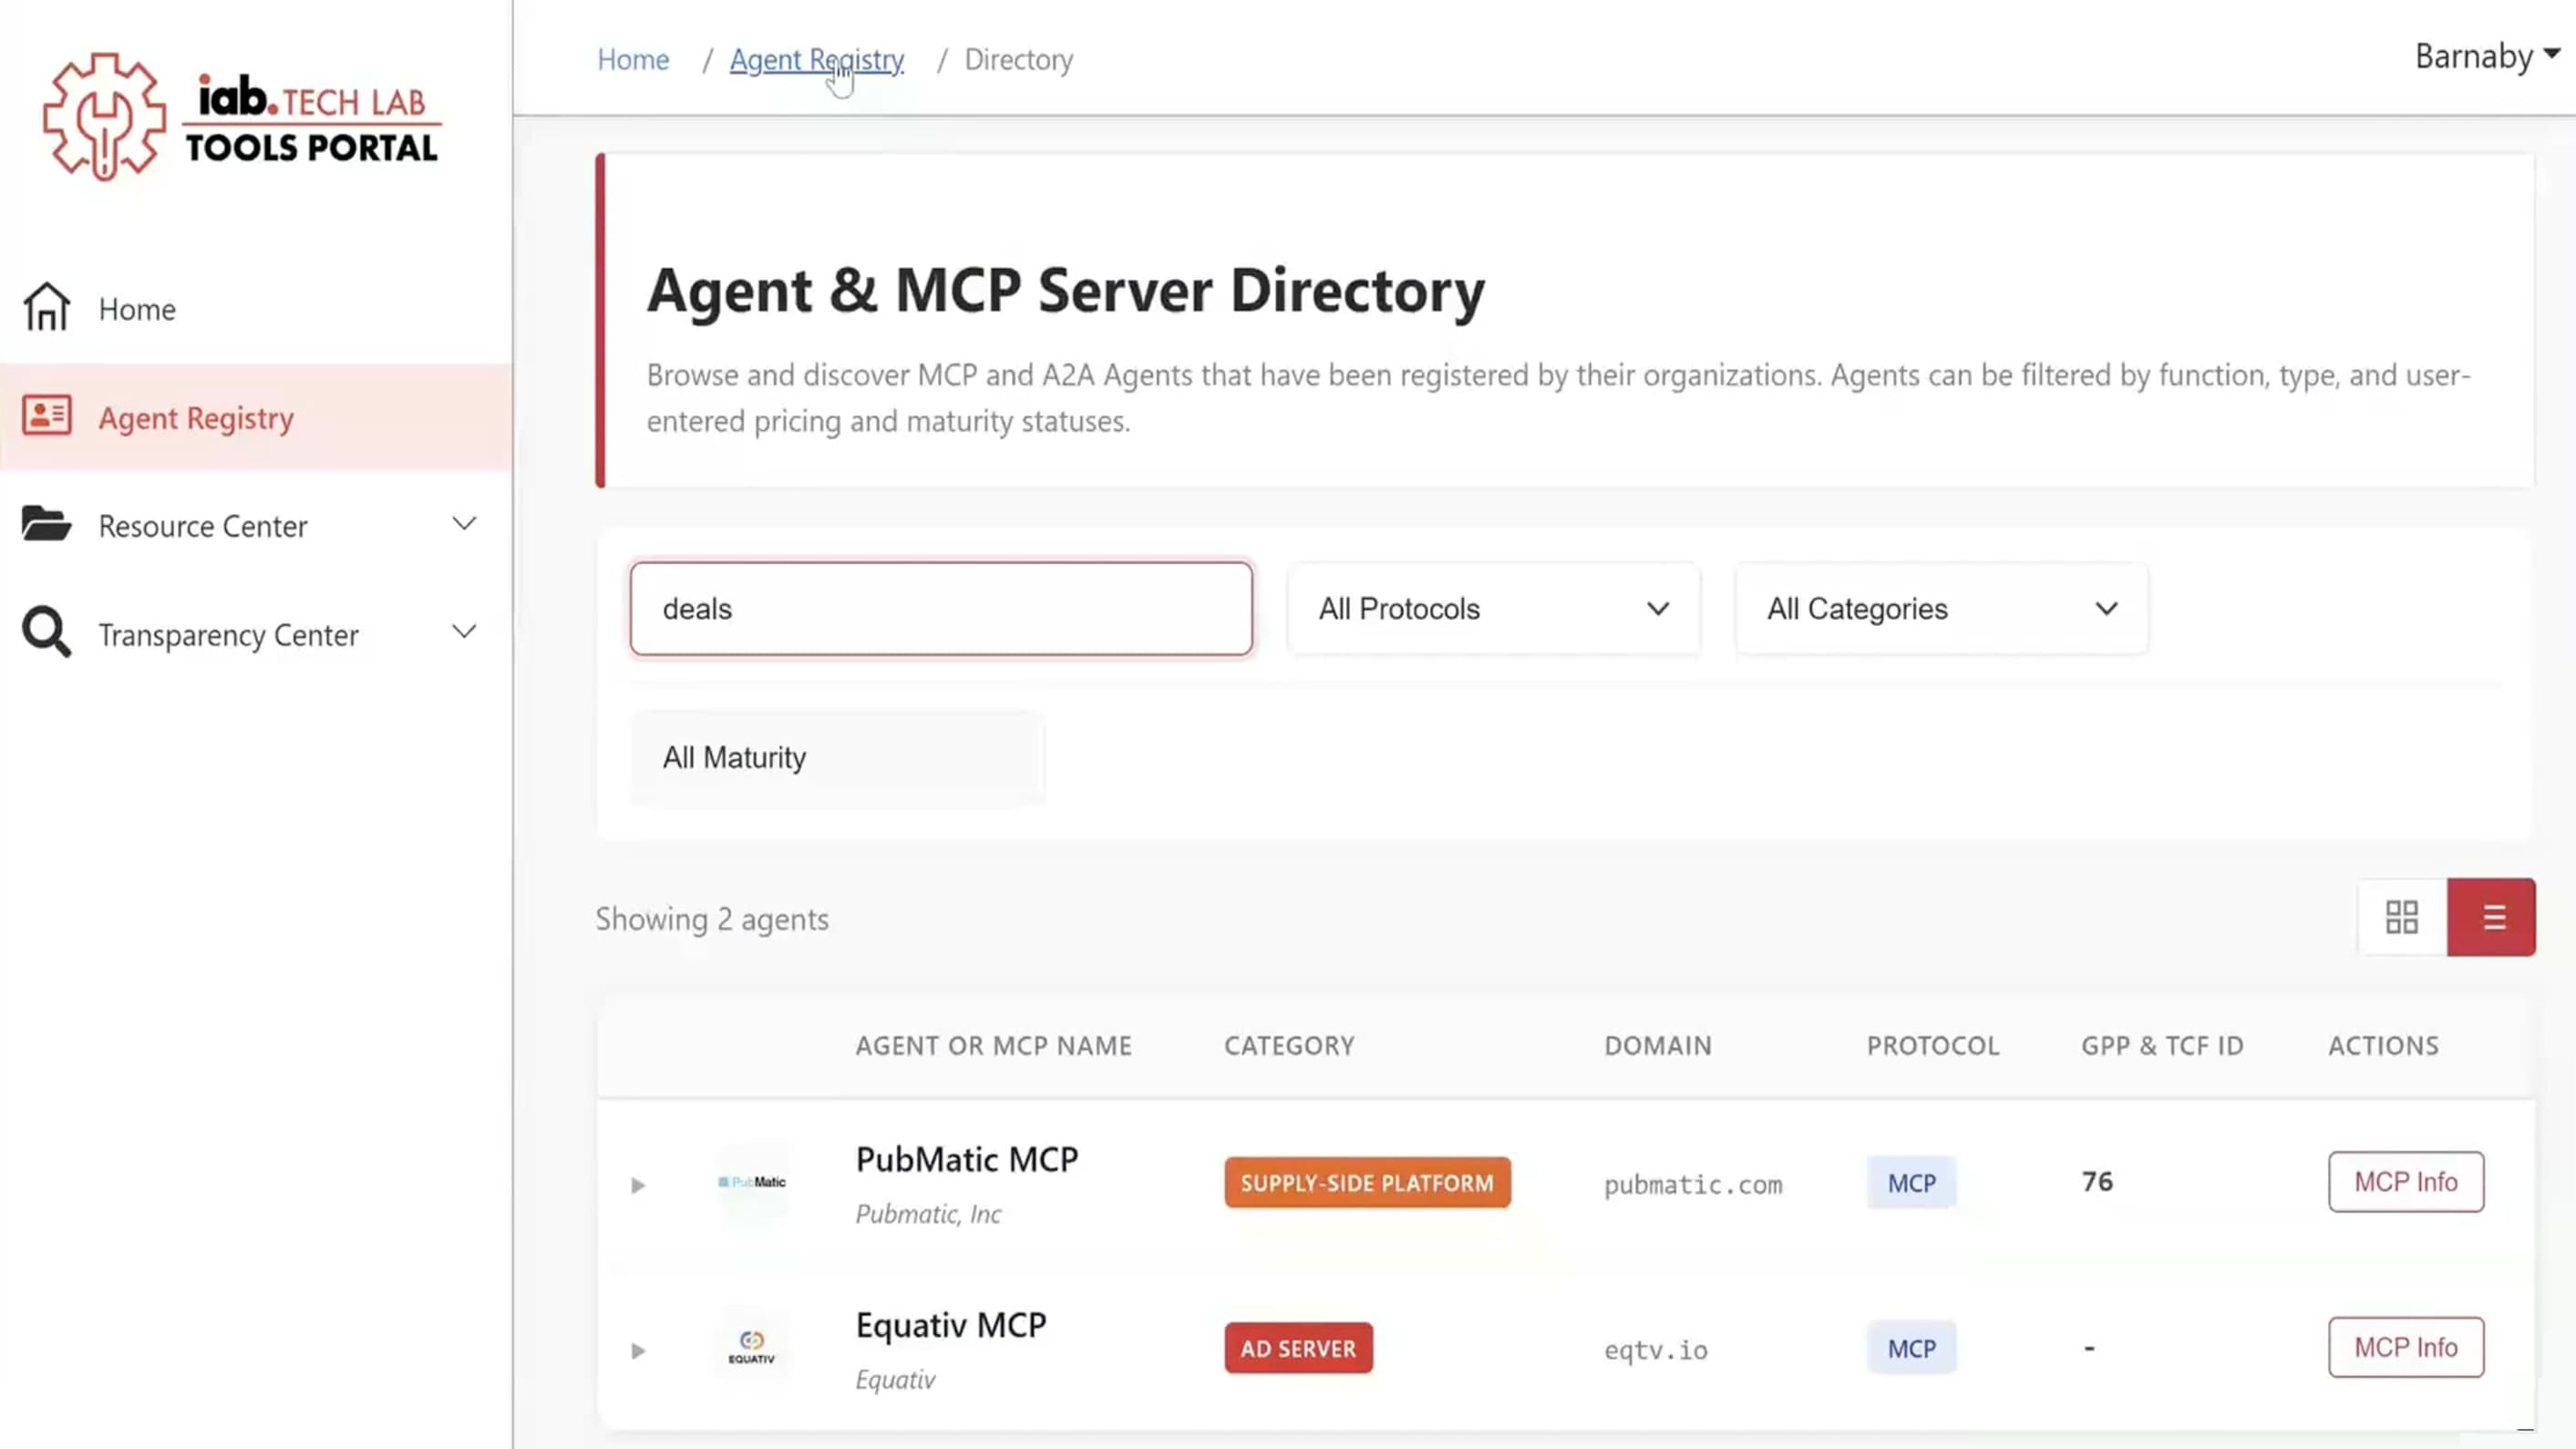Click the Home icon in the sidebar
Viewport: 2576px width, 1449px height.
[x=45, y=308]
